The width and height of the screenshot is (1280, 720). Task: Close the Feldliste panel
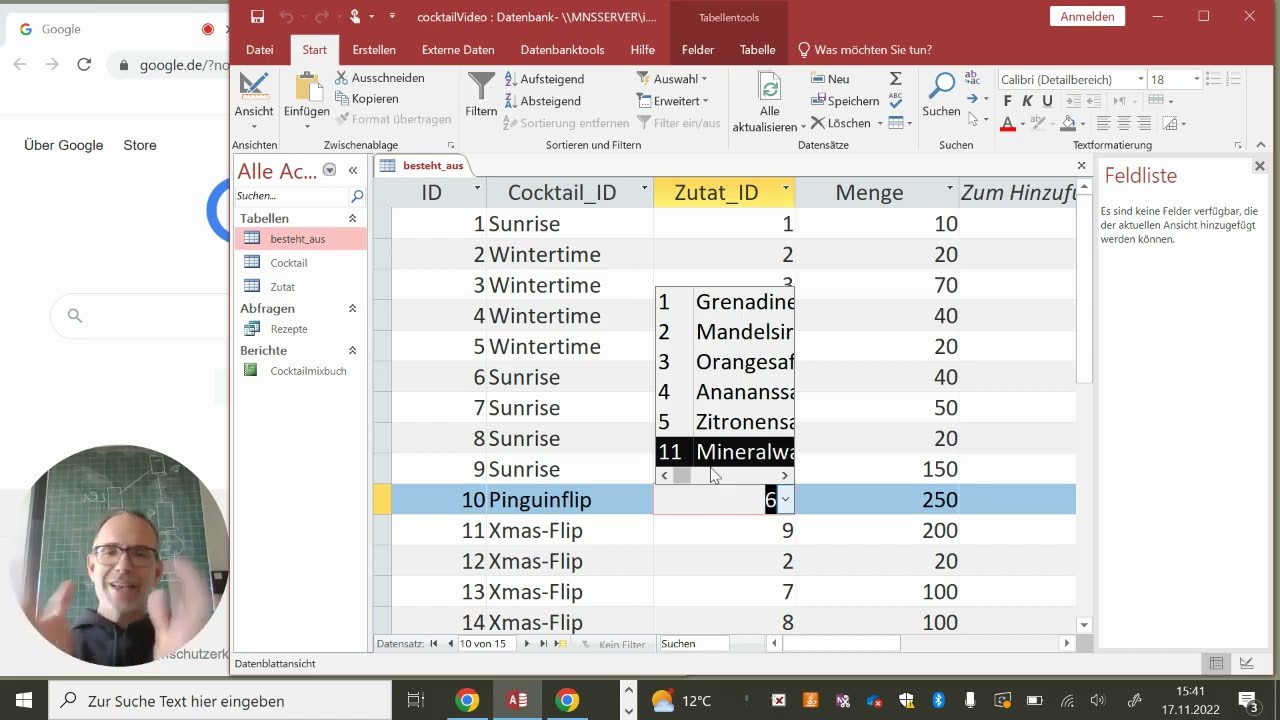pyautogui.click(x=1260, y=166)
